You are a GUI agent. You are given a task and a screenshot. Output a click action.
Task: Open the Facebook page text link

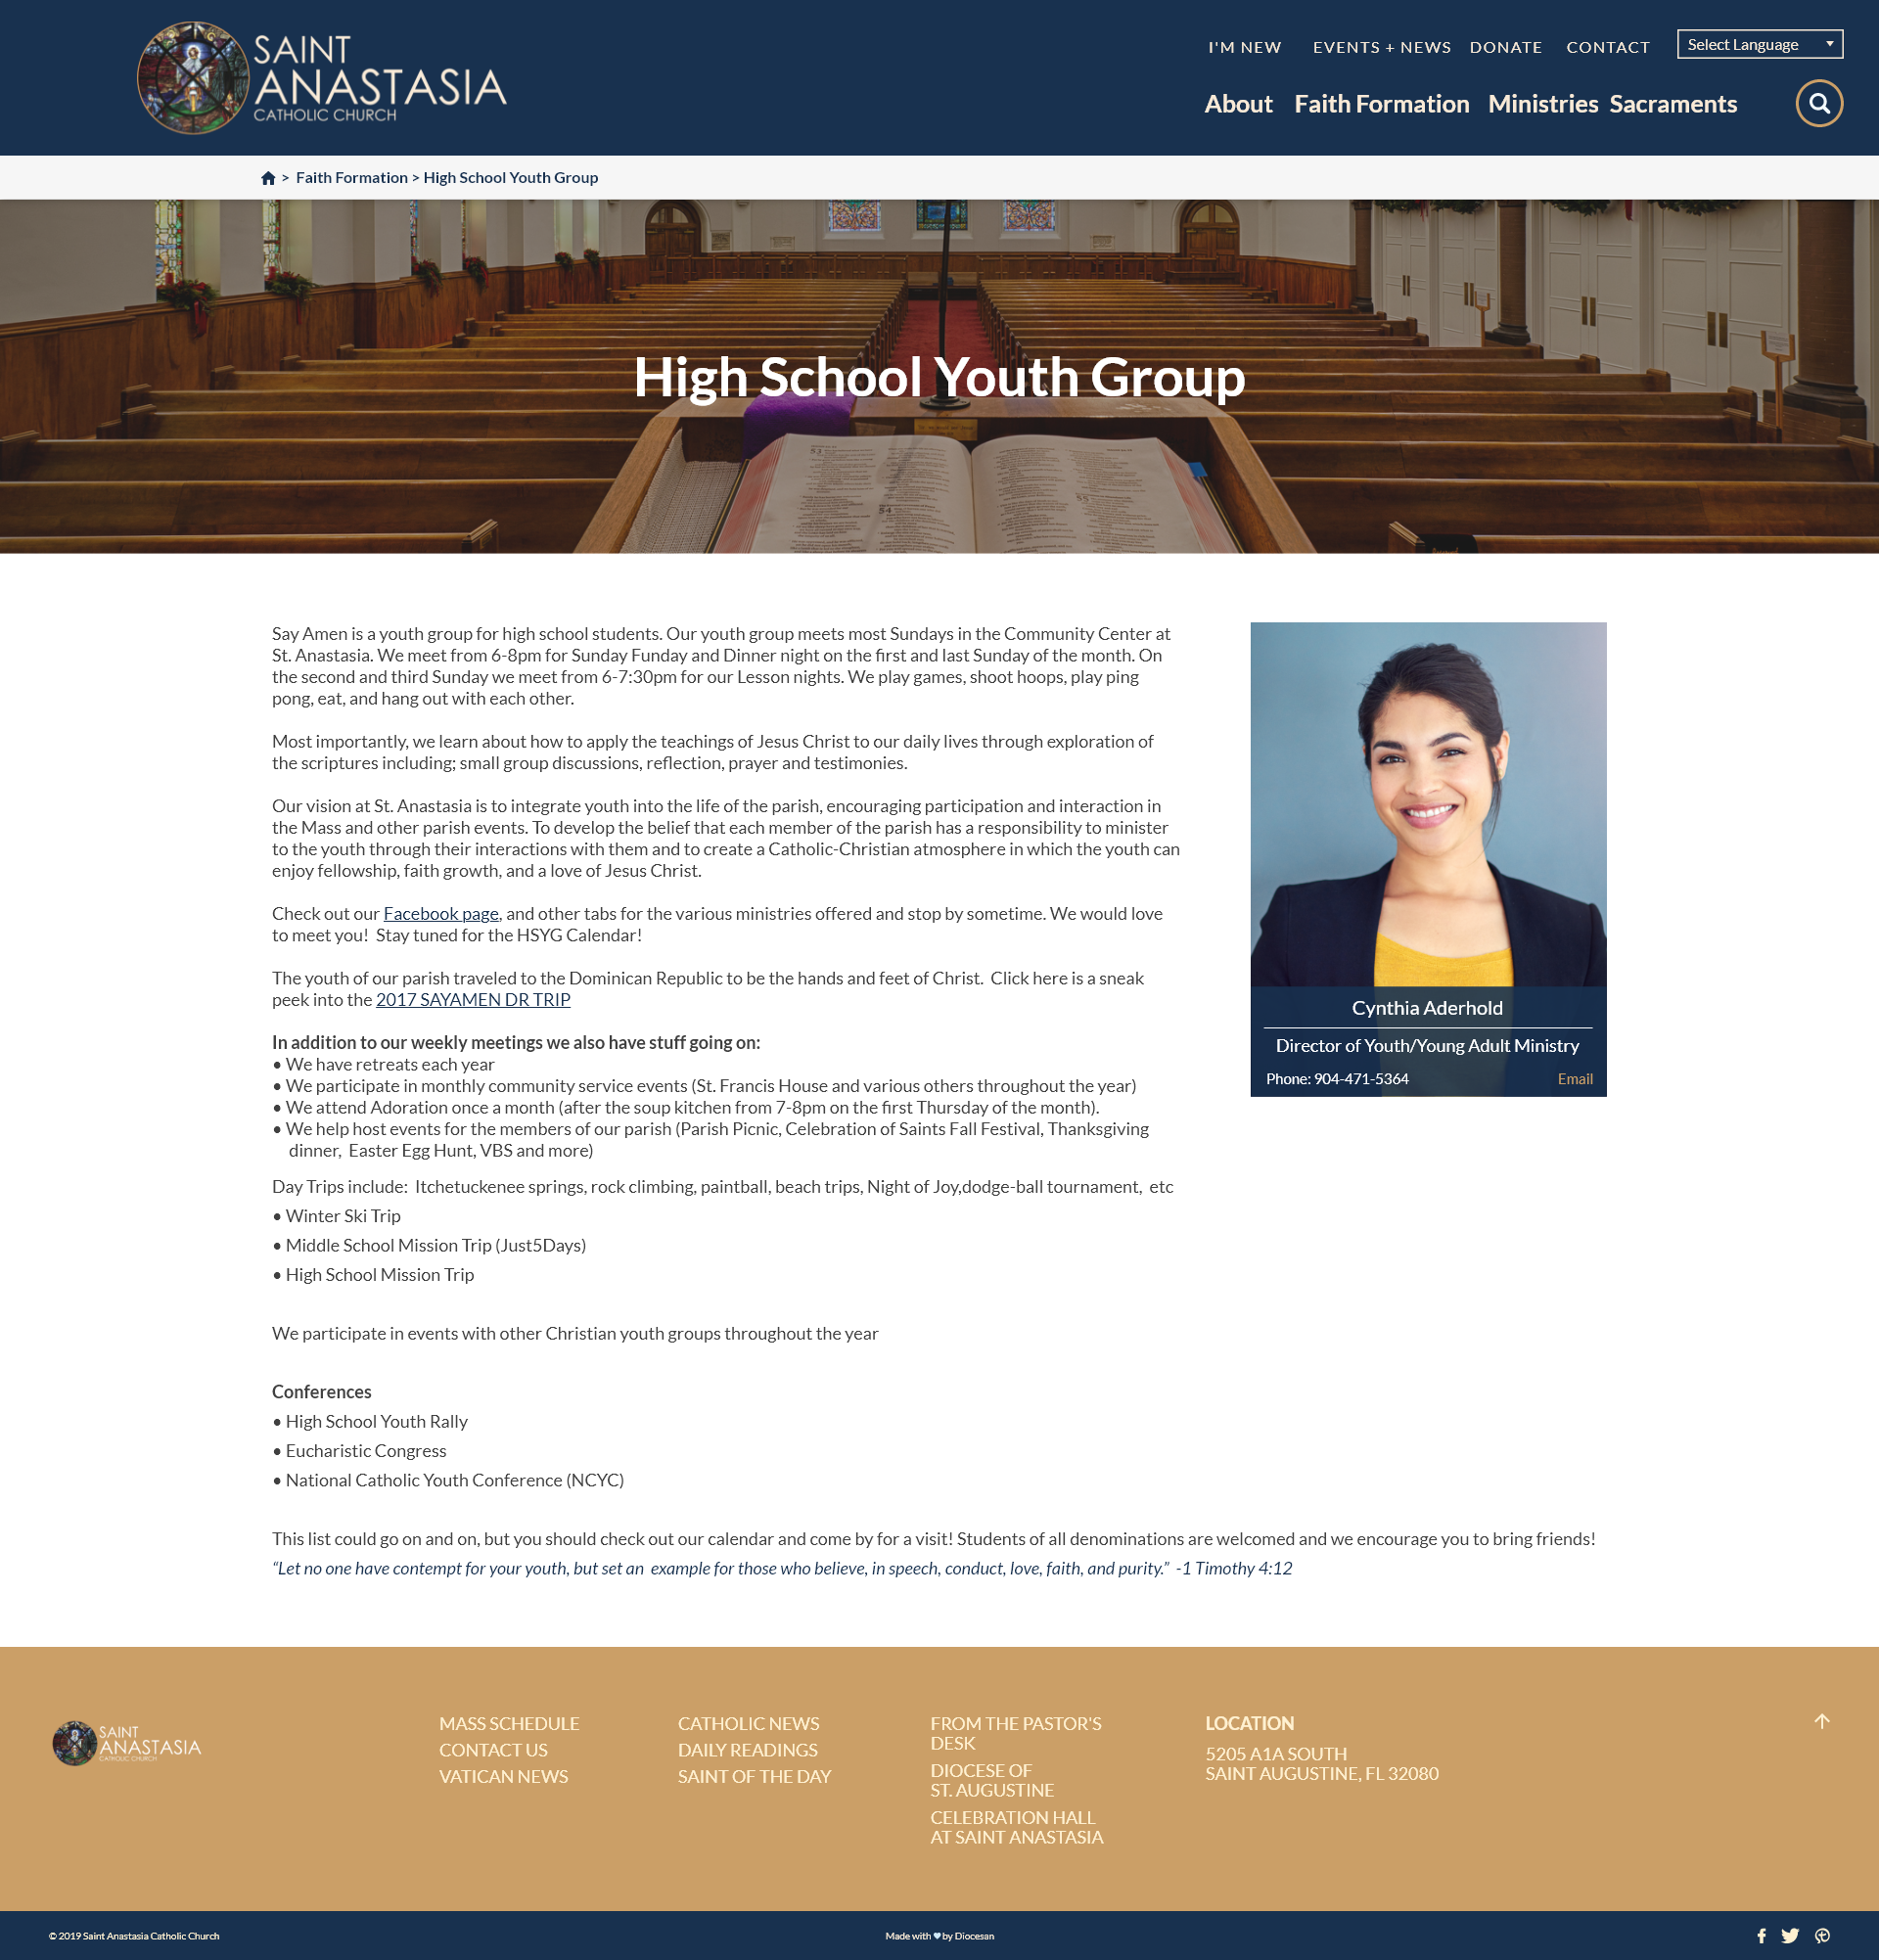point(441,913)
